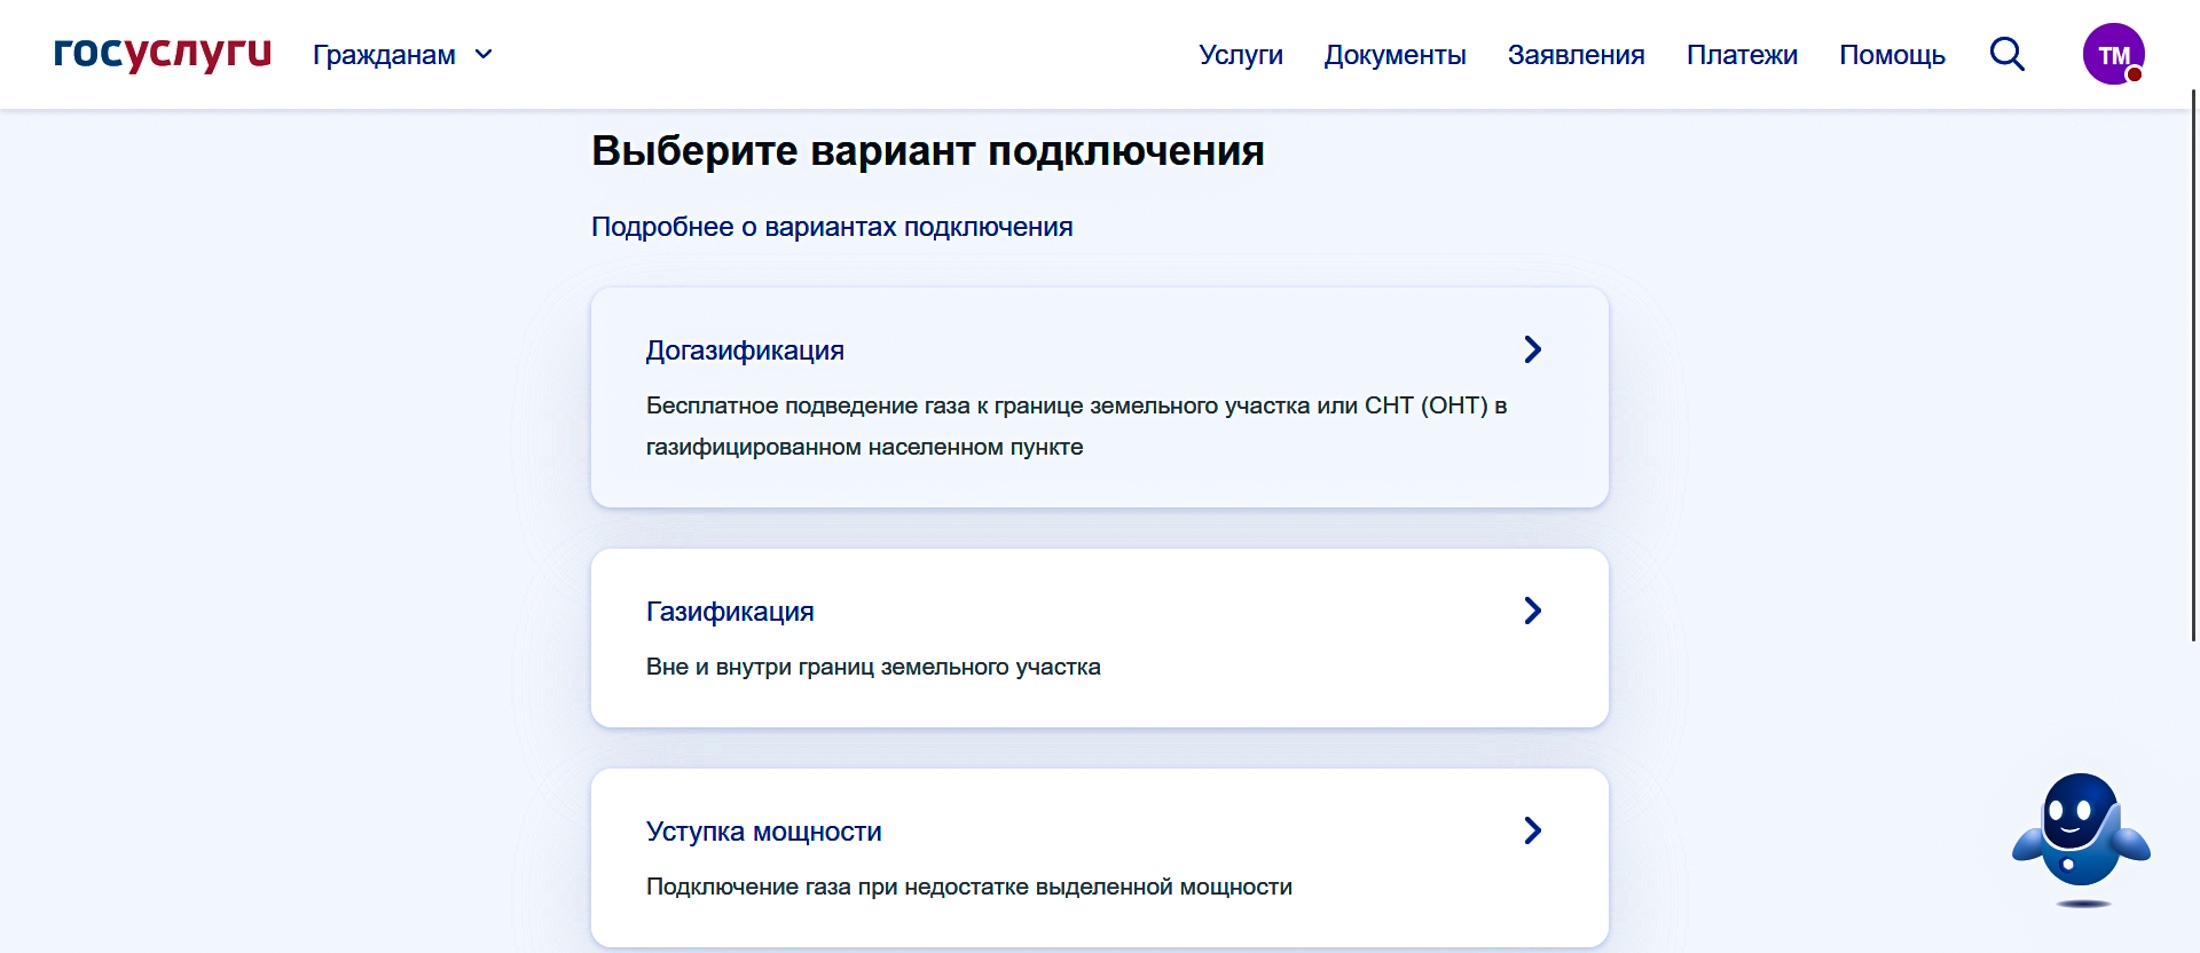Open the Помощь menu item
Screen dimensions: 2200x953
pos(1892,55)
